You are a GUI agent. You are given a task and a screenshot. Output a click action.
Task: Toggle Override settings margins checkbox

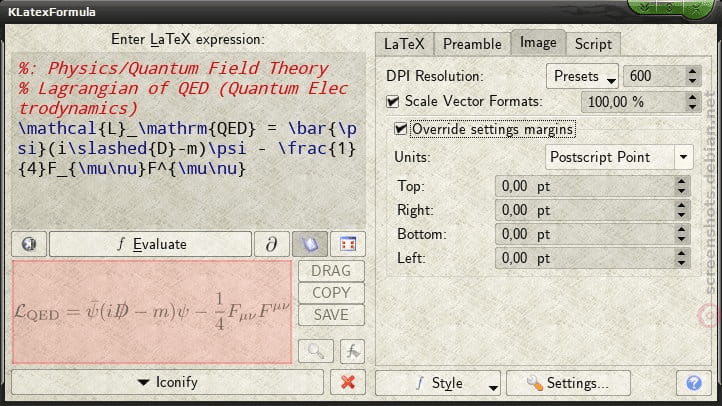[401, 129]
